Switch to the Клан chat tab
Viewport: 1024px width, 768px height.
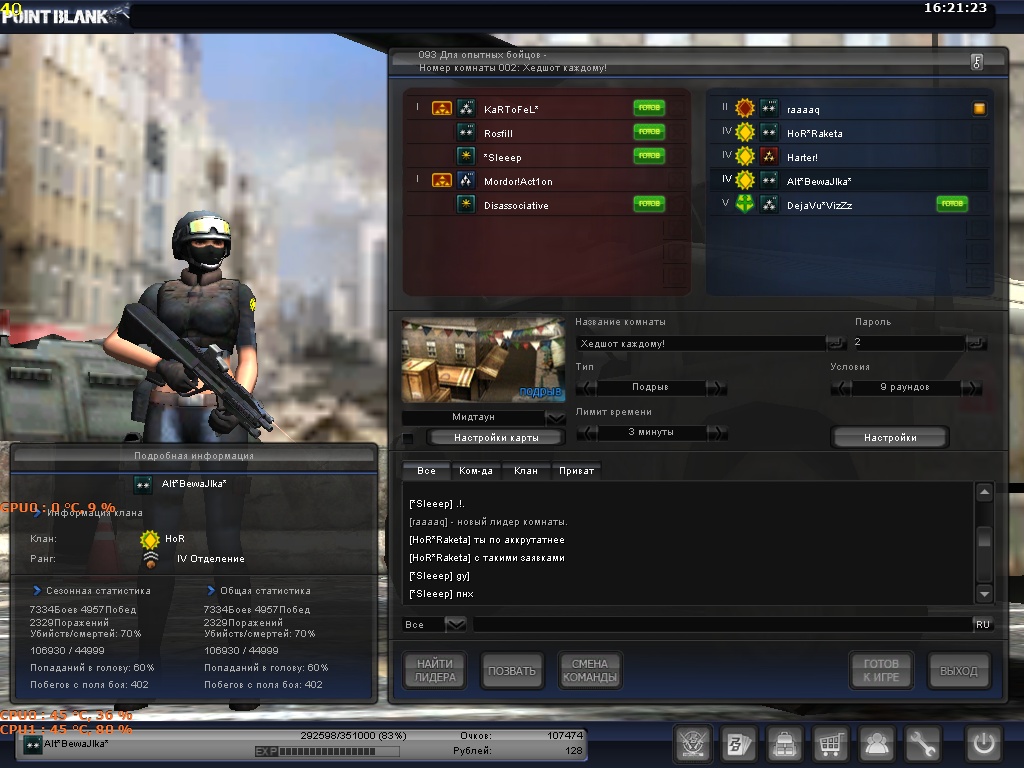tap(526, 471)
